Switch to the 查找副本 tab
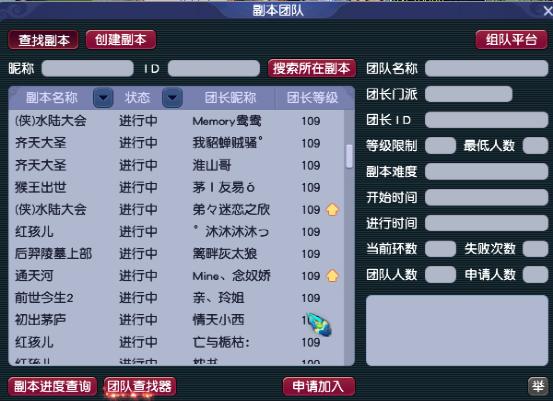This screenshot has width=553, height=401. tap(44, 40)
